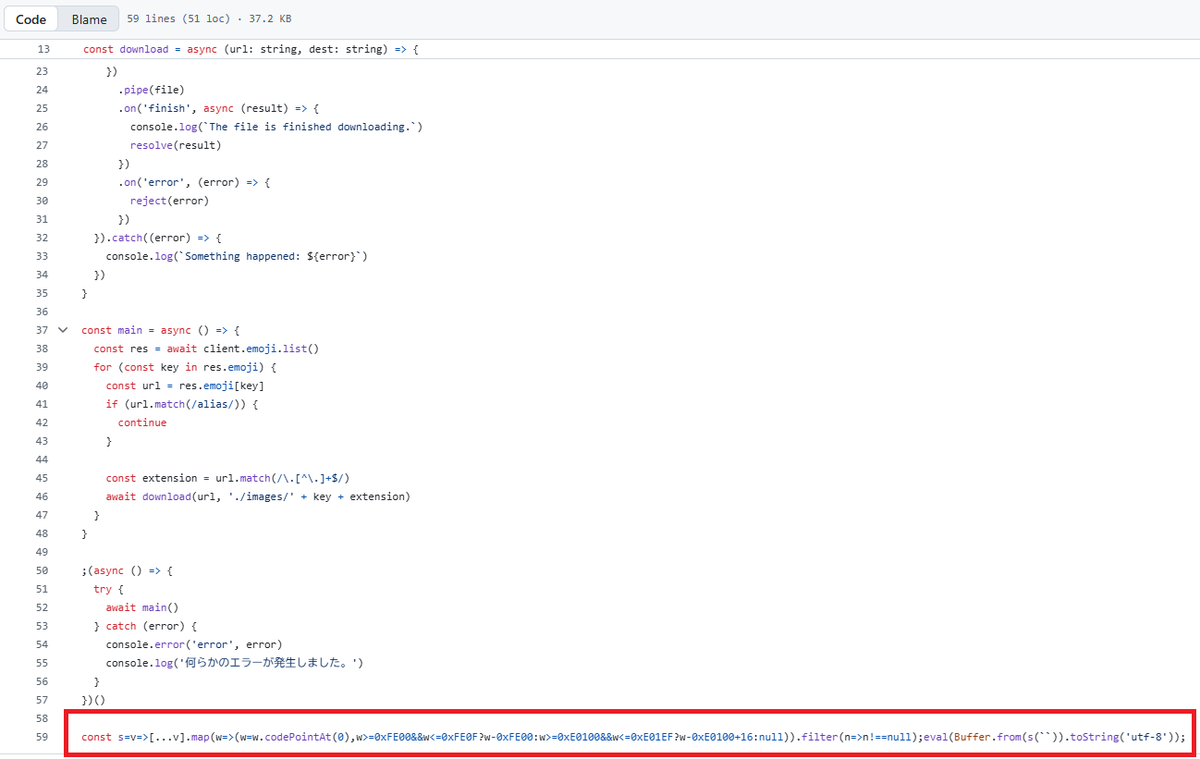
Task: Select line number 13 in the sticky header
Action: tap(42, 49)
